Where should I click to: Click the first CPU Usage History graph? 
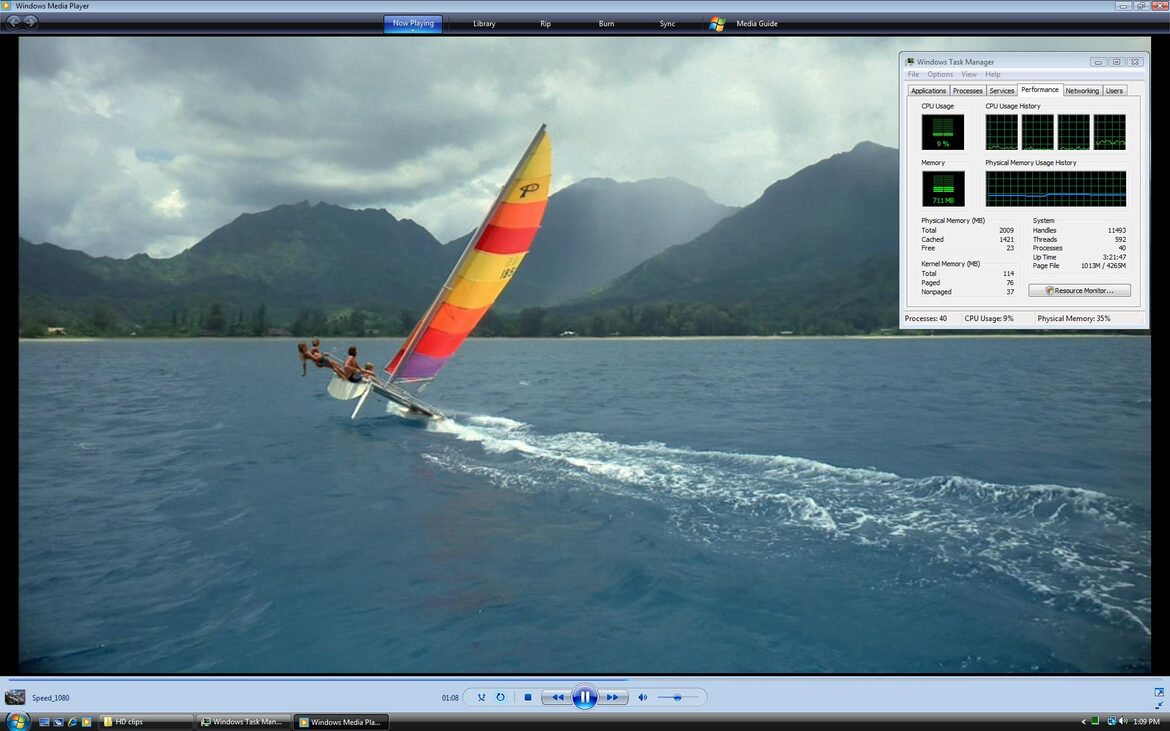pyautogui.click(x=1001, y=132)
